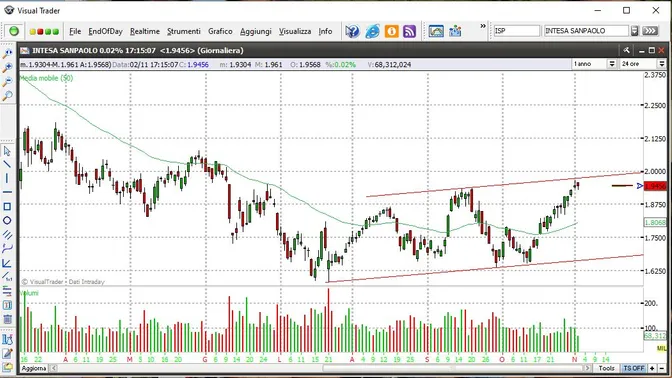Click the trash delete drawings icon
Screen dimensions: 672x378
click(7, 319)
